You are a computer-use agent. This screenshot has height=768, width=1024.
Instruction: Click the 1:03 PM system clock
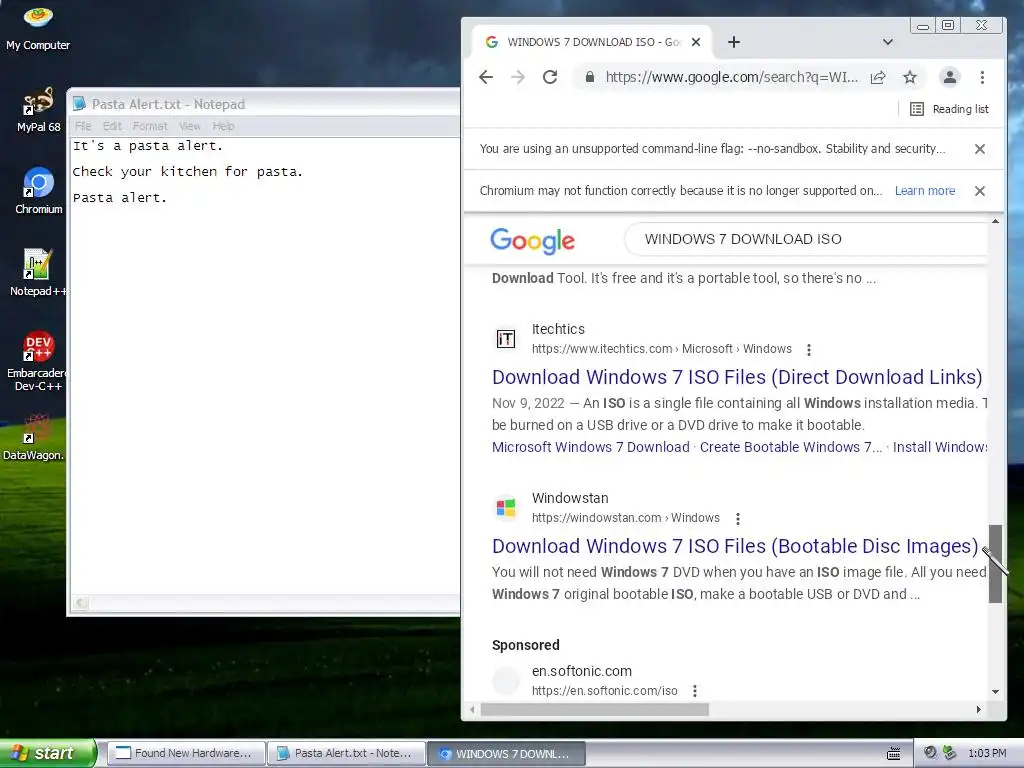click(x=987, y=754)
